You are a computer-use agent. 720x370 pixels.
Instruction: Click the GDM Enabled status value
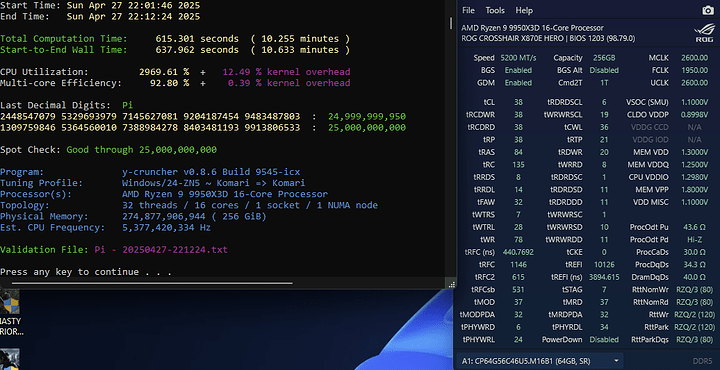tap(518, 83)
